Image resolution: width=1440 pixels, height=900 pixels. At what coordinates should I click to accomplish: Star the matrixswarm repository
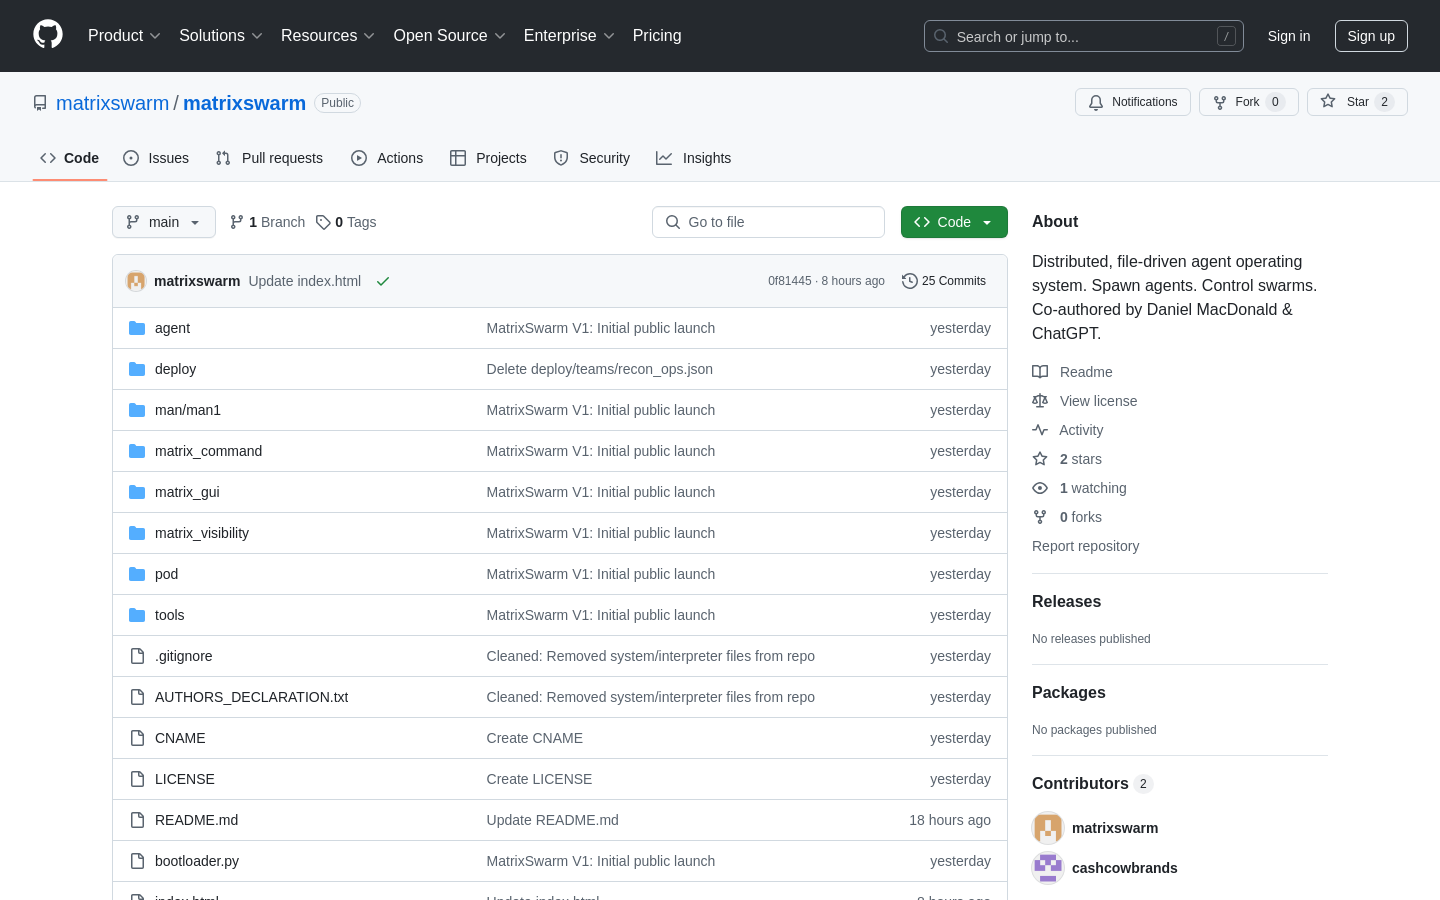1357,102
